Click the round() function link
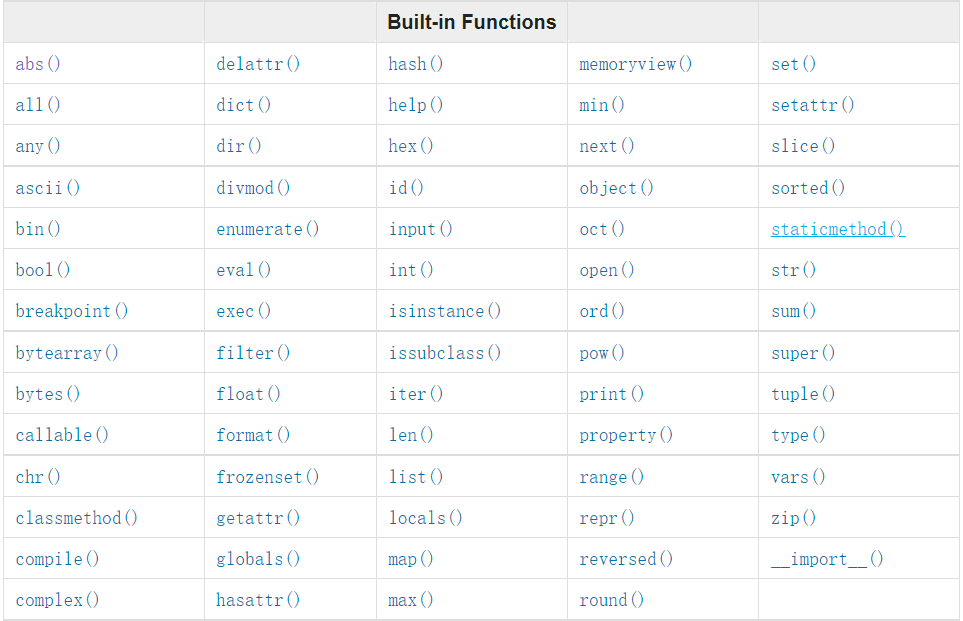Viewport: 963px width, 621px height. [x=611, y=600]
